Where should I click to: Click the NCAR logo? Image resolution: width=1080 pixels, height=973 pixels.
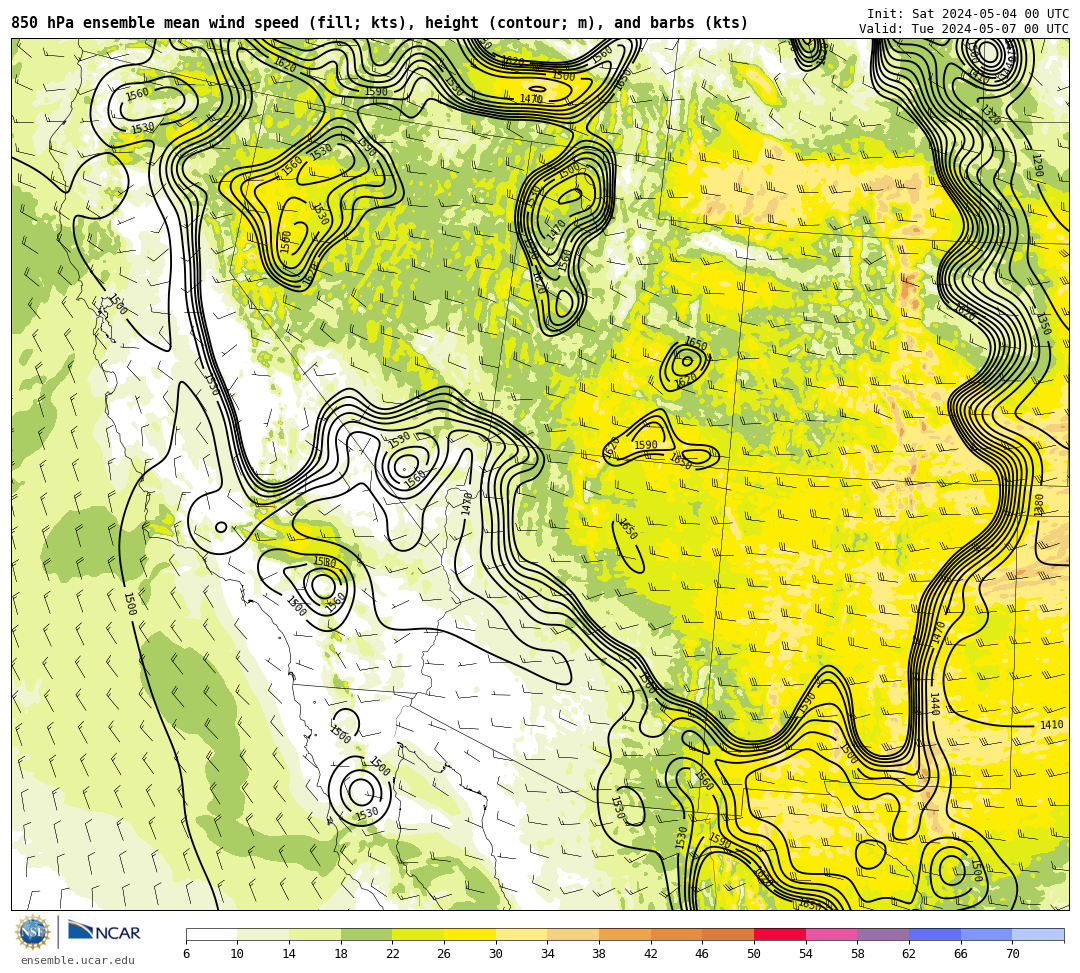click(104, 932)
